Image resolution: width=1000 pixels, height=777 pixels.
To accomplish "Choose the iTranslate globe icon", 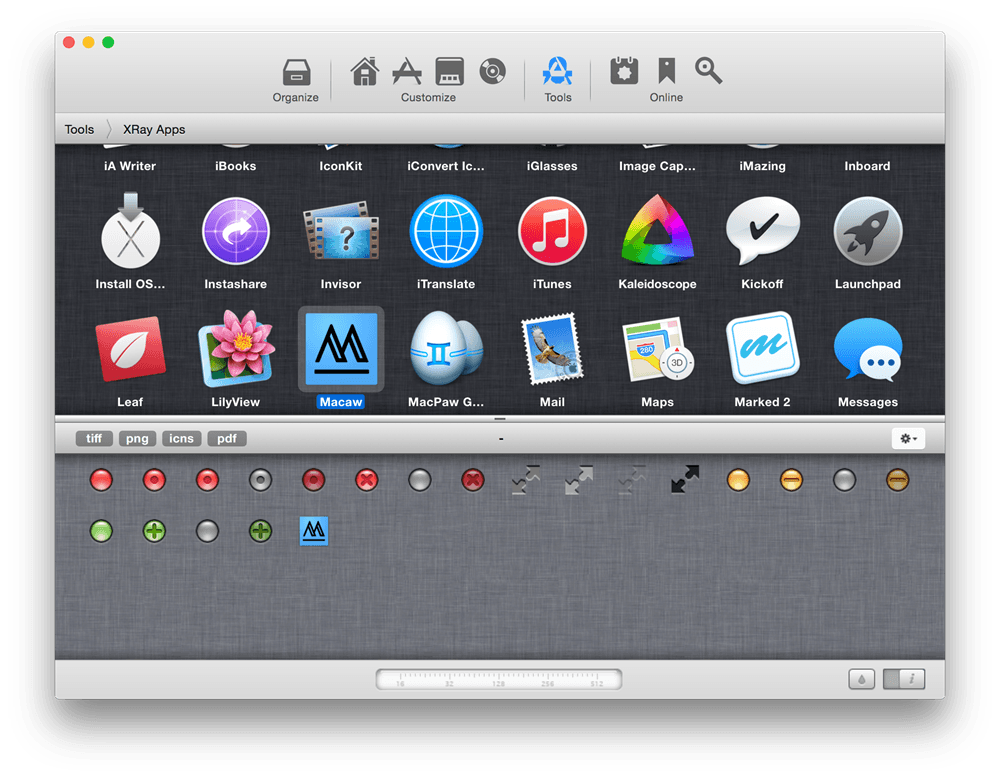I will (446, 231).
